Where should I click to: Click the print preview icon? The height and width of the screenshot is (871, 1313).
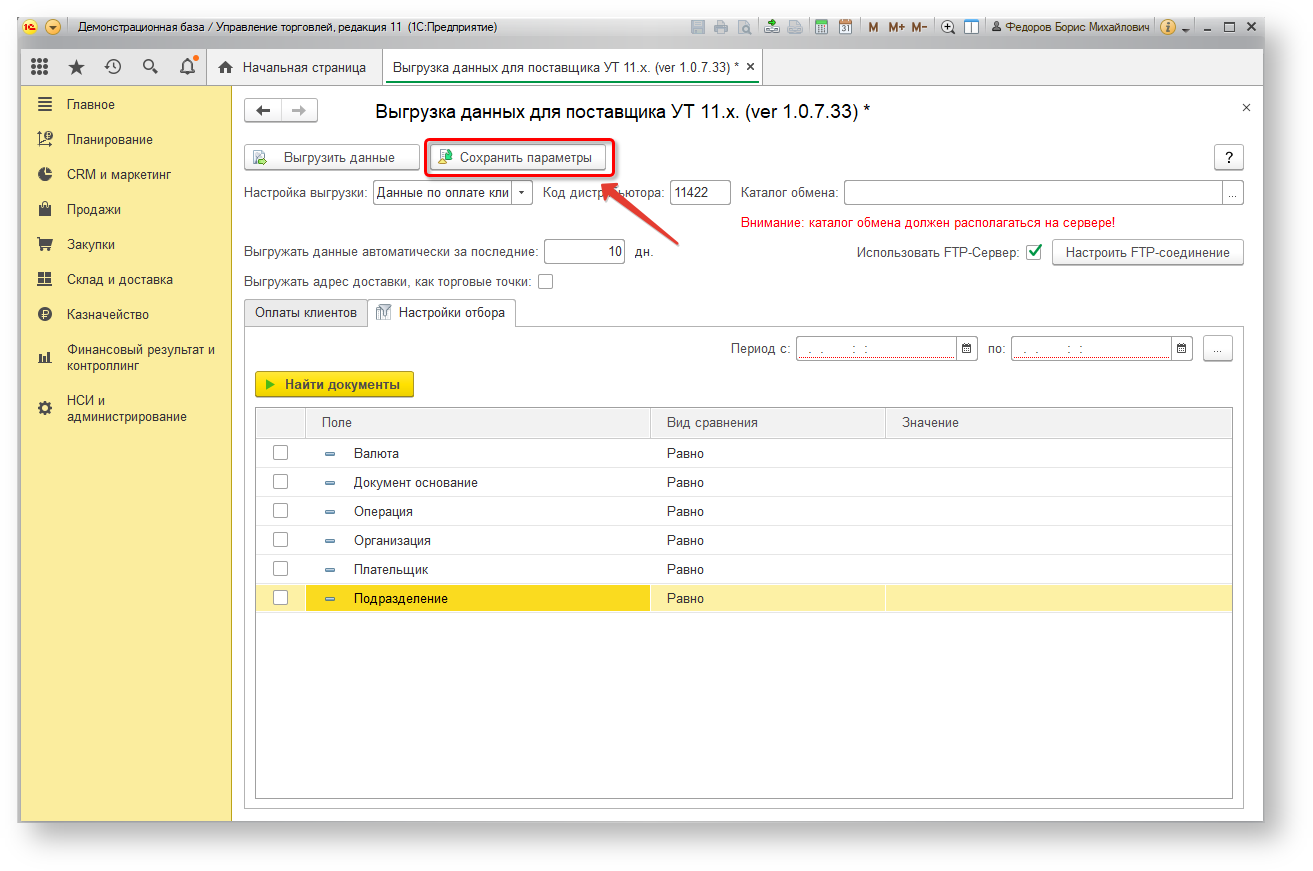[744, 27]
